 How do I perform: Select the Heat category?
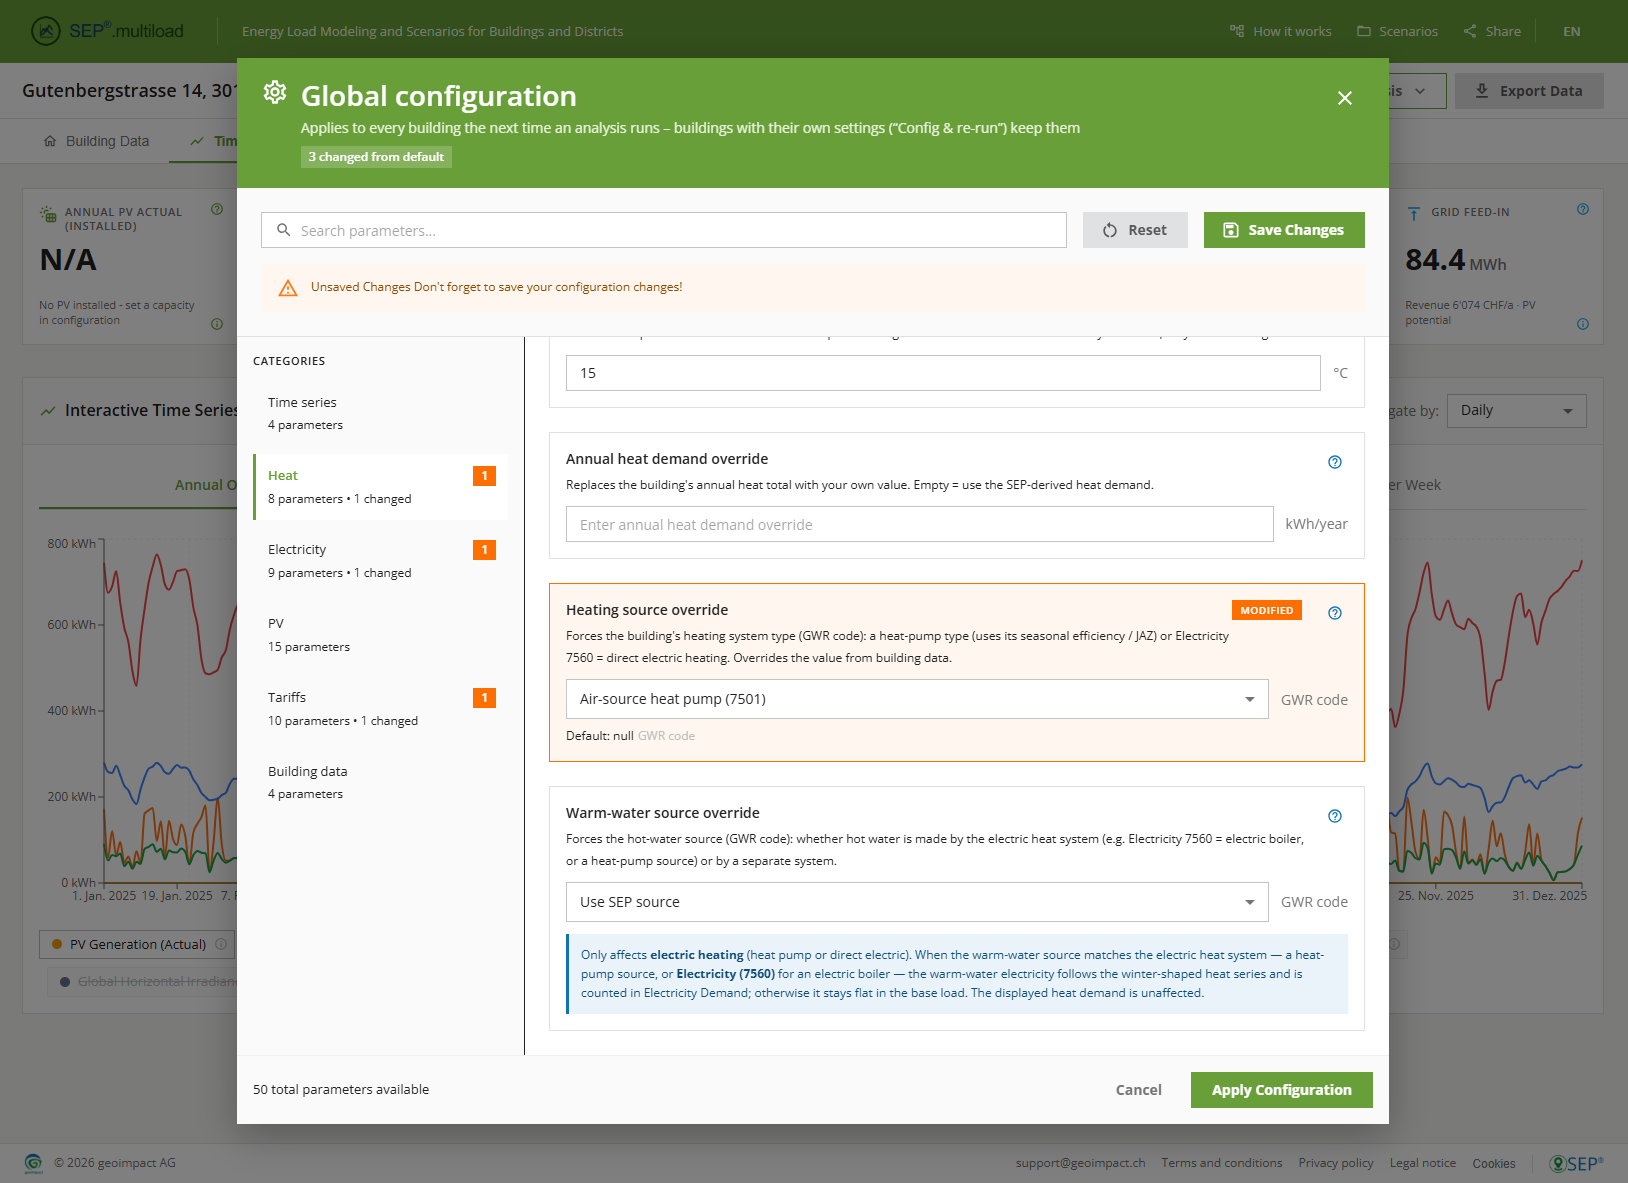(x=380, y=487)
